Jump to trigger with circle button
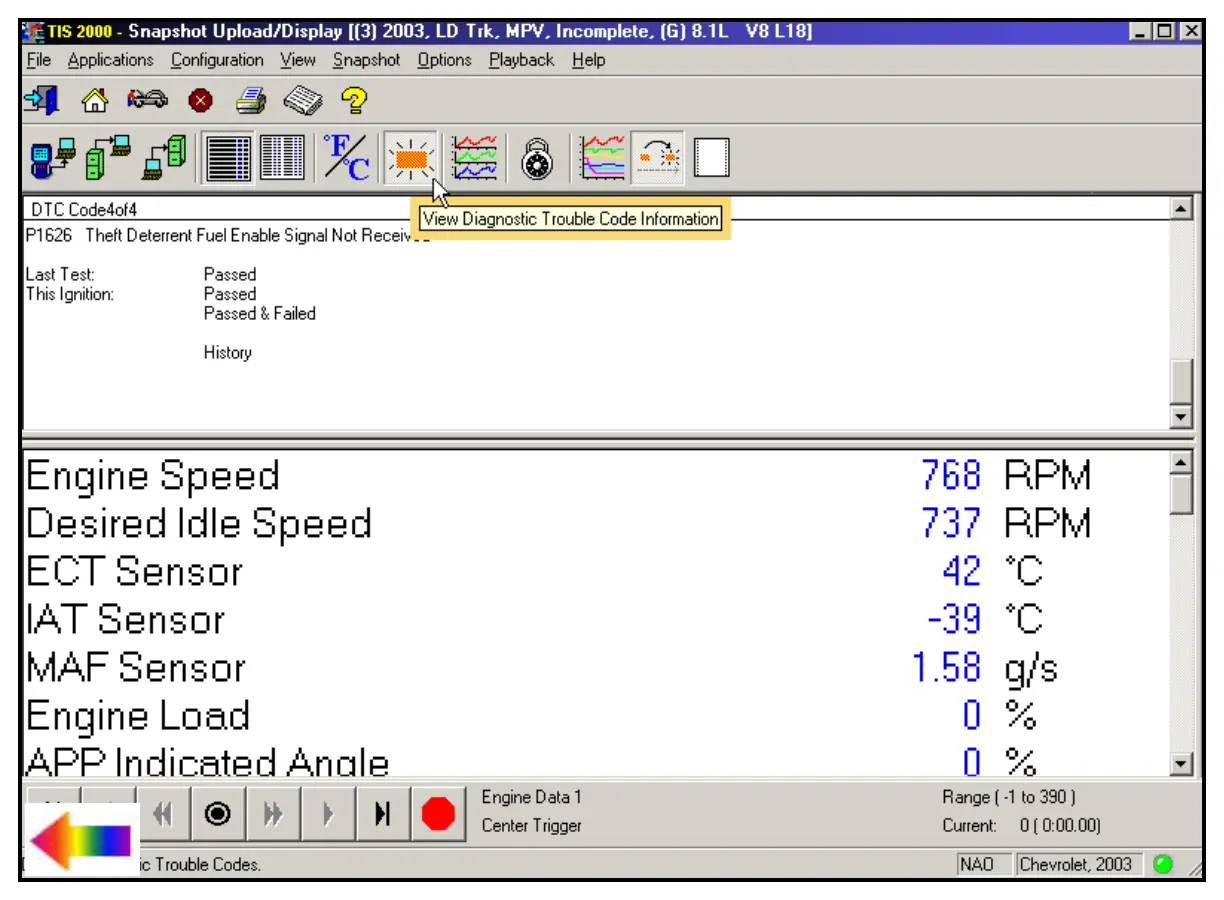The height and width of the screenshot is (900, 1224). (217, 815)
